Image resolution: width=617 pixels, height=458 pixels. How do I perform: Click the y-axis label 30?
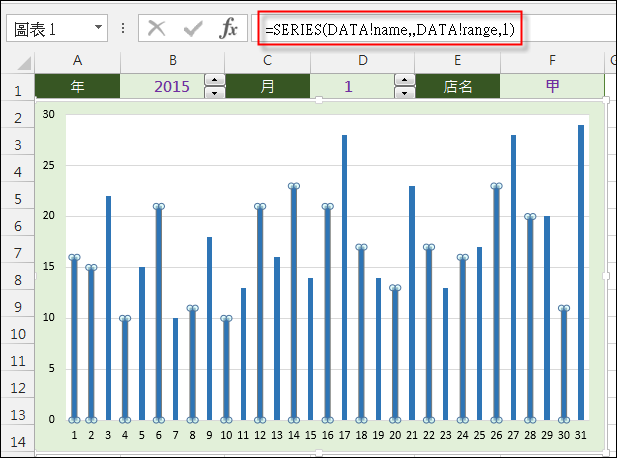tap(49, 114)
